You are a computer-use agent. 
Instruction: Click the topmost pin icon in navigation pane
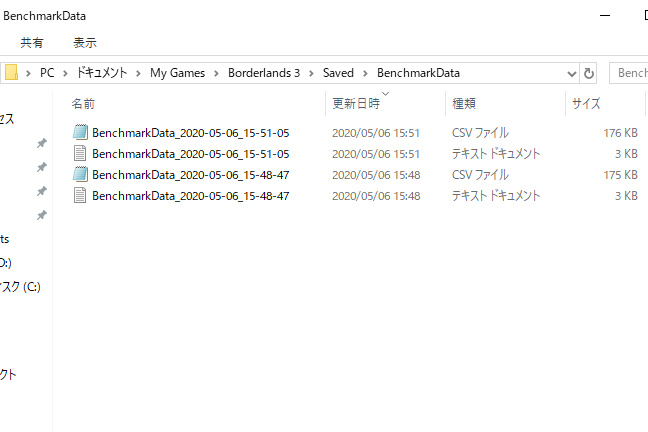coord(42,144)
